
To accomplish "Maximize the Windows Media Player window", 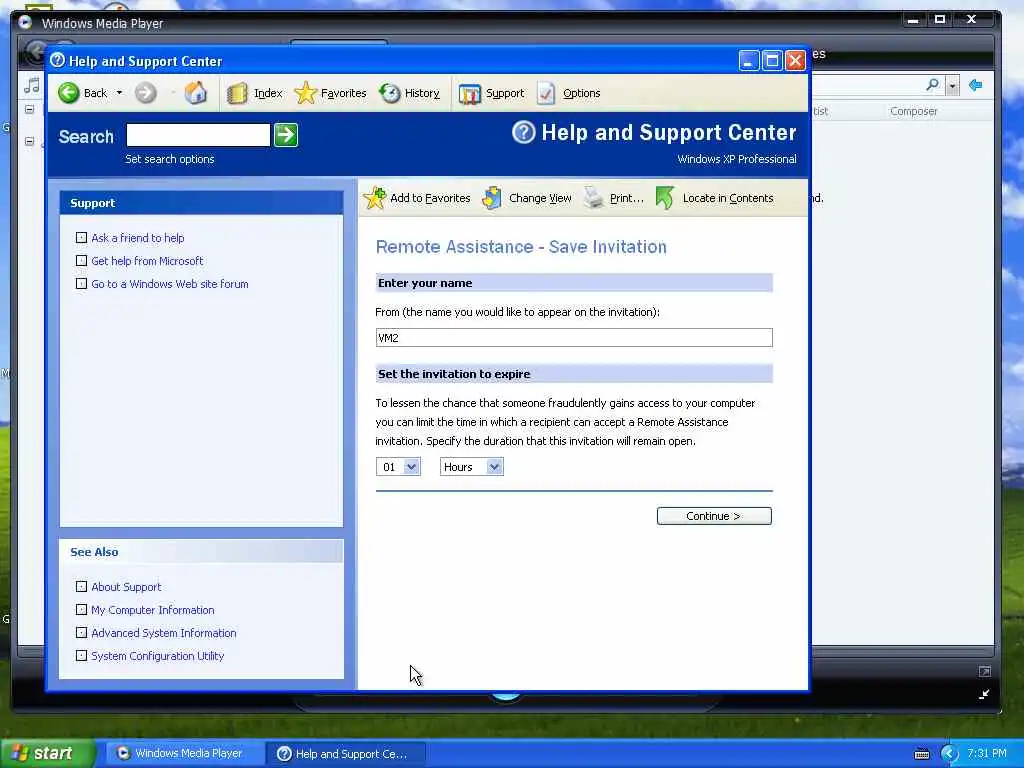I will coord(940,20).
